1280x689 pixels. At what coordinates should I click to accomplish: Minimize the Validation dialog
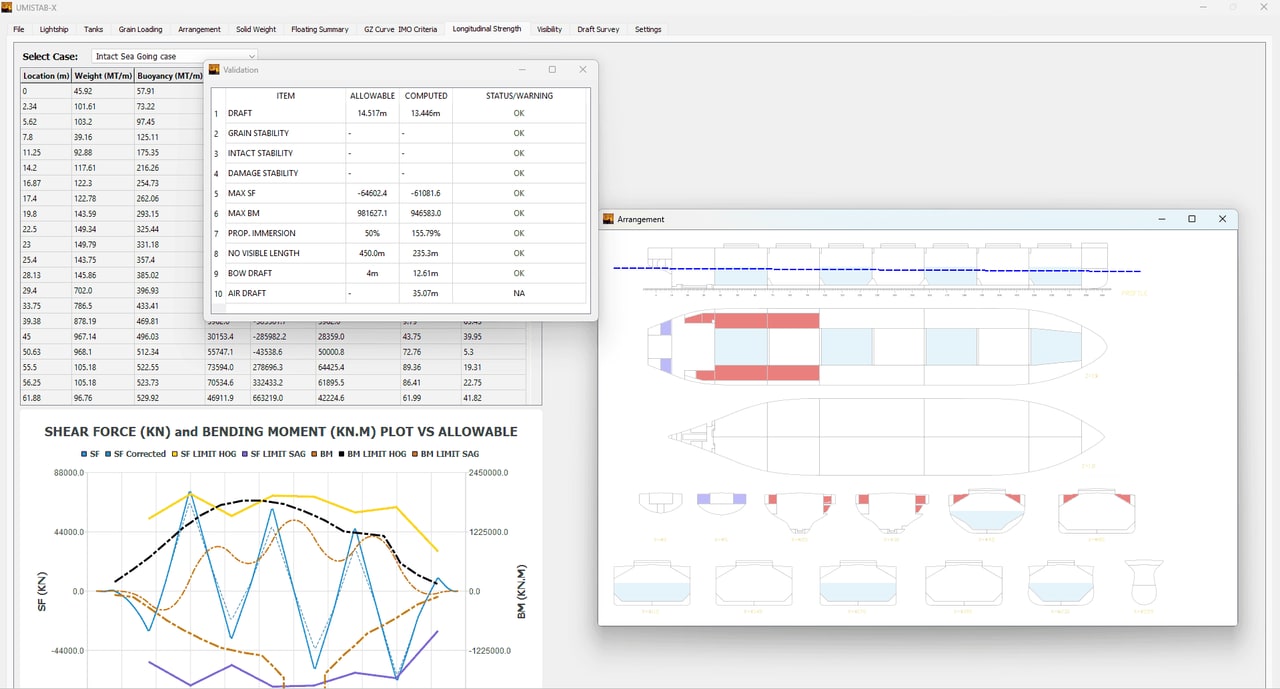pos(522,70)
